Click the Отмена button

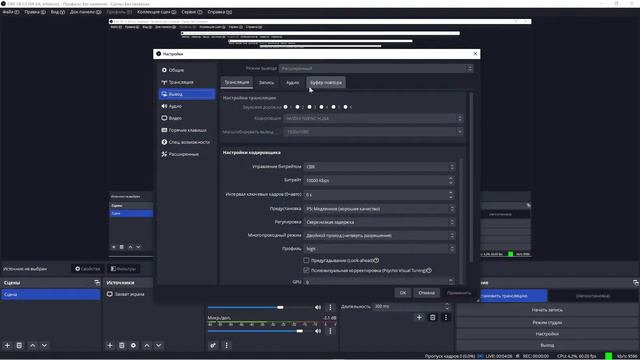(426, 293)
